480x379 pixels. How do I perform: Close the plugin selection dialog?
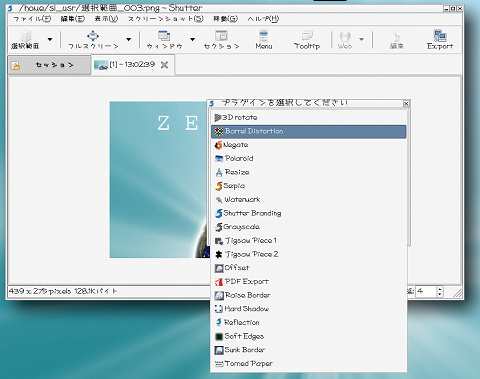(406, 103)
